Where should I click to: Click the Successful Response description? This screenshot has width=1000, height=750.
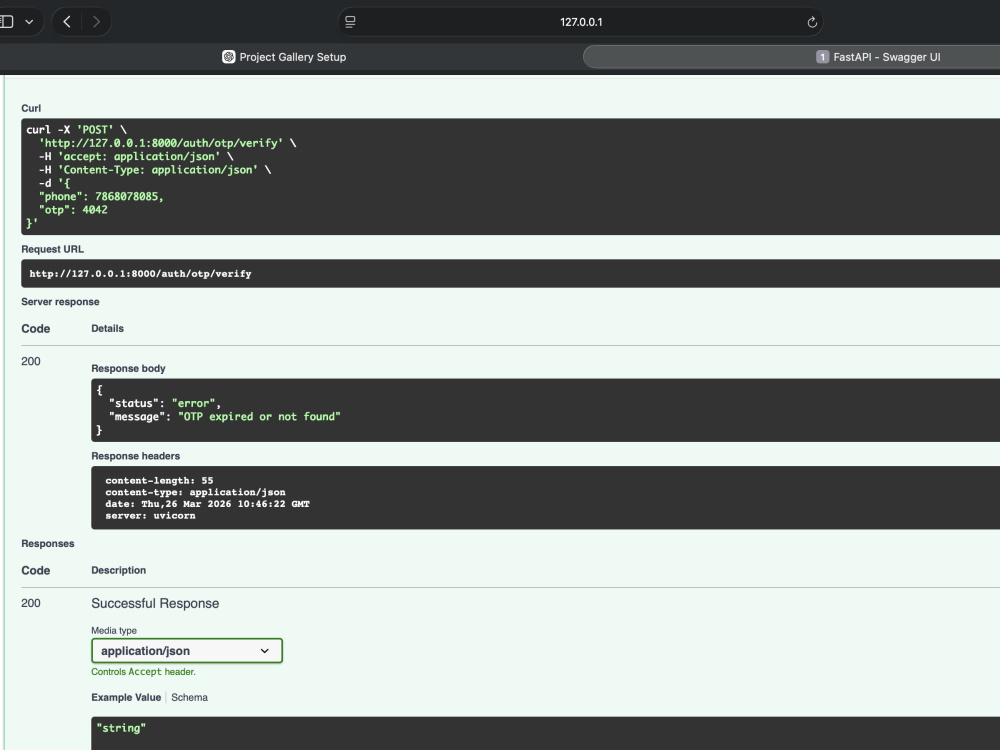(x=155, y=603)
